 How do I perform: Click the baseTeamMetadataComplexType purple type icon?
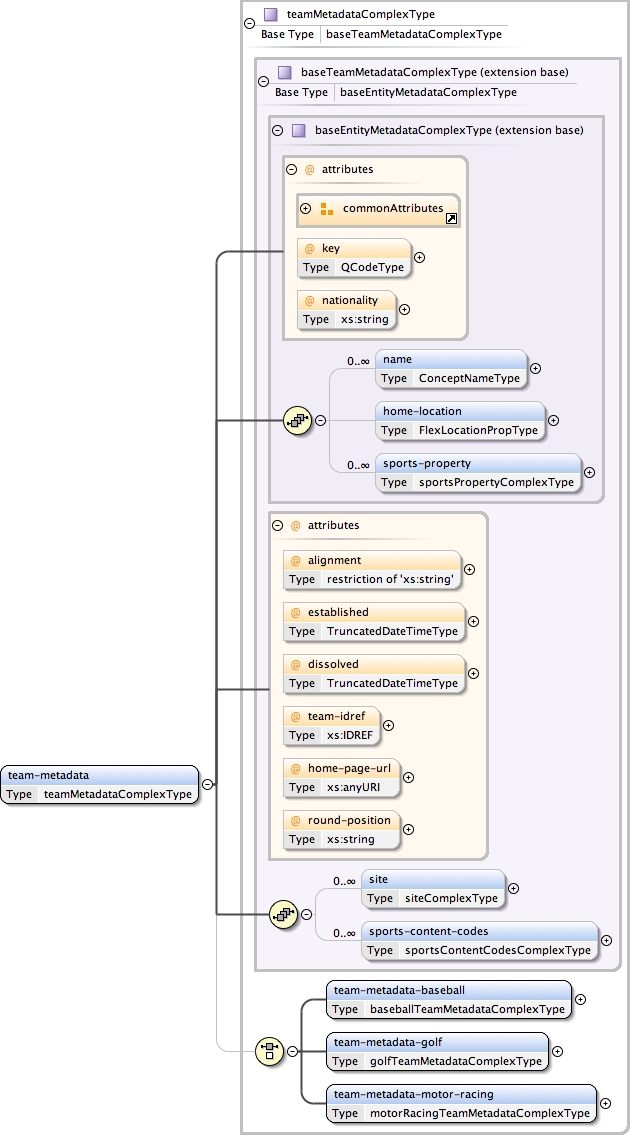click(284, 72)
